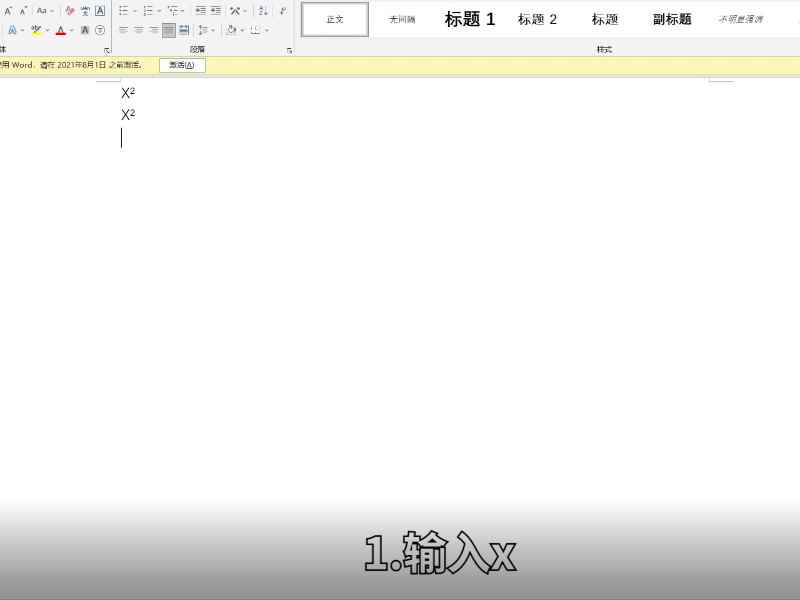This screenshot has width=800, height=600.
Task: Open the Font dialog launcher arrow
Action: tap(108, 50)
